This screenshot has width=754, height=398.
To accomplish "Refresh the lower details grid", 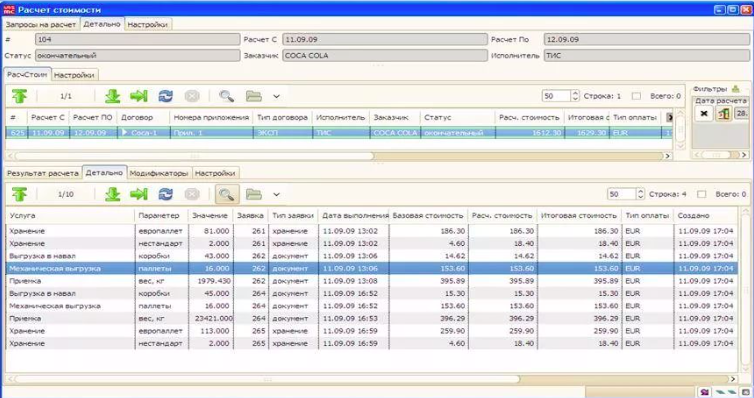I will click(x=165, y=194).
